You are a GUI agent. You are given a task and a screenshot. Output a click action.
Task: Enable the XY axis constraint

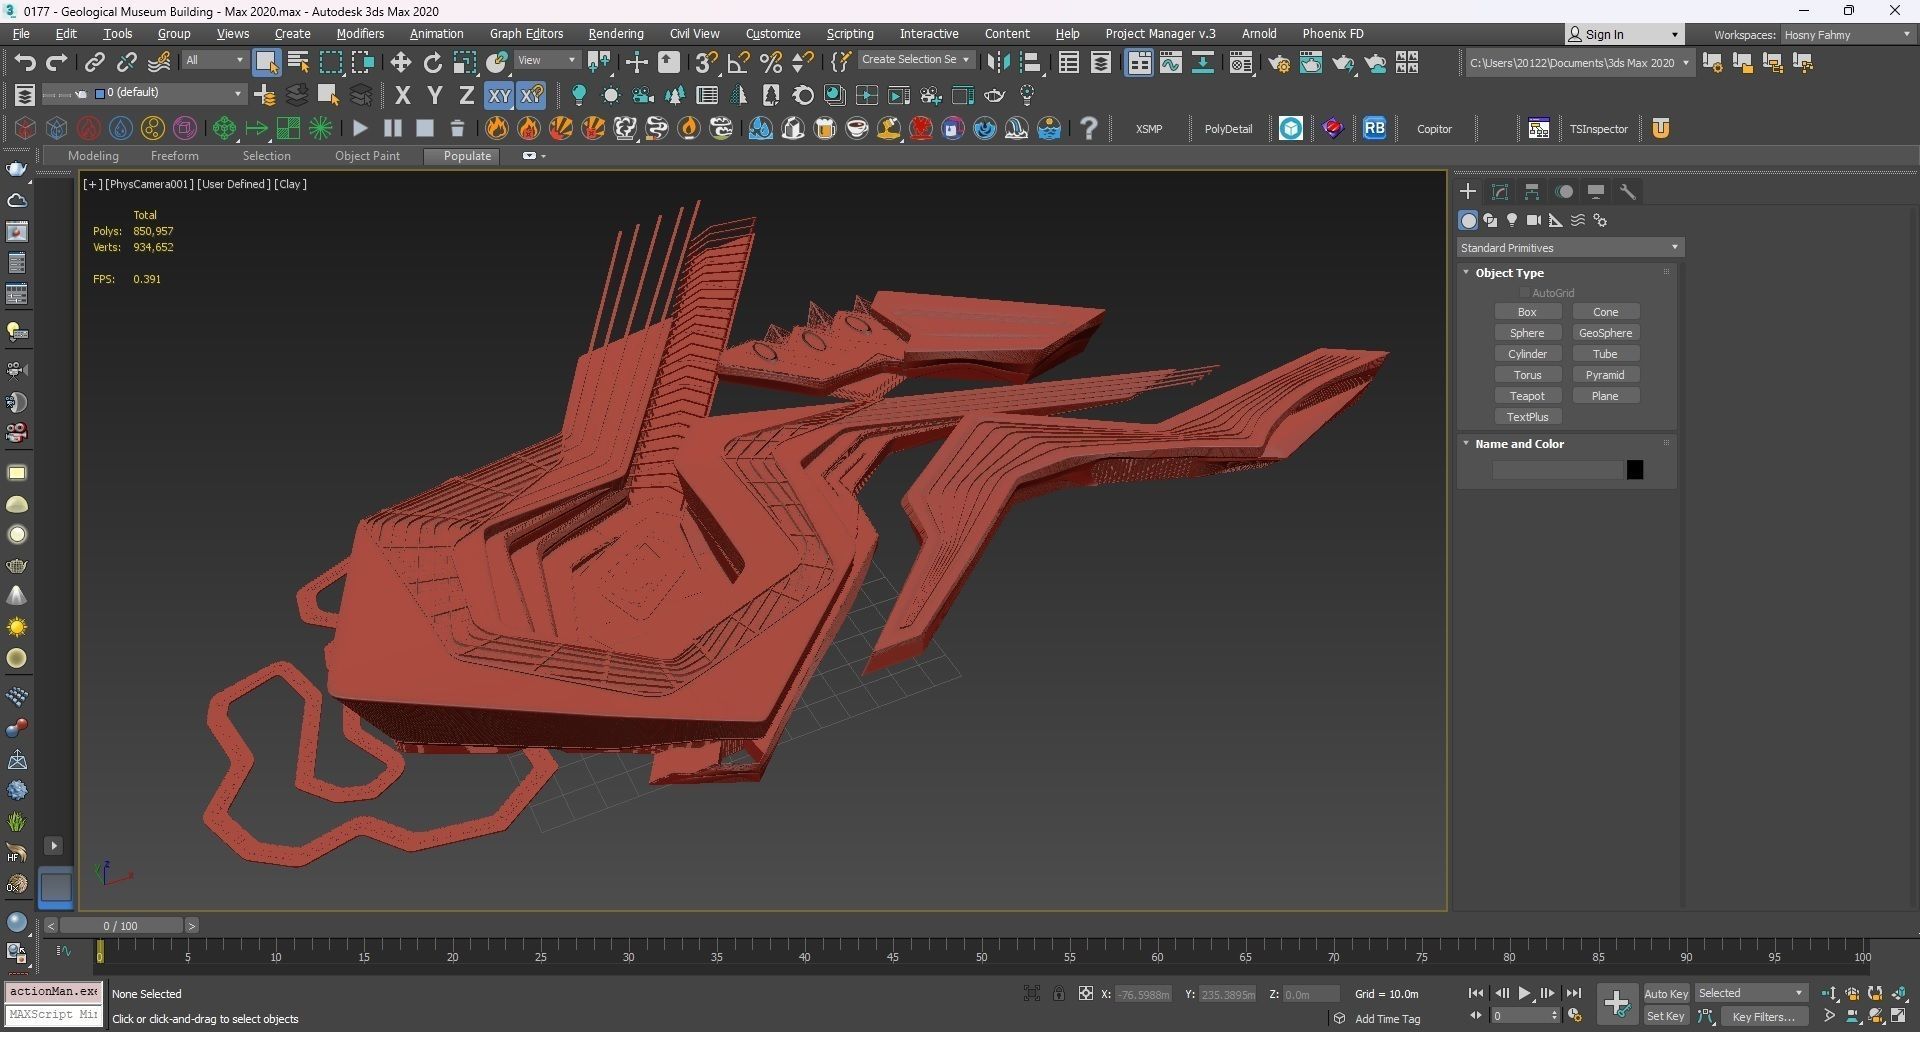498,96
